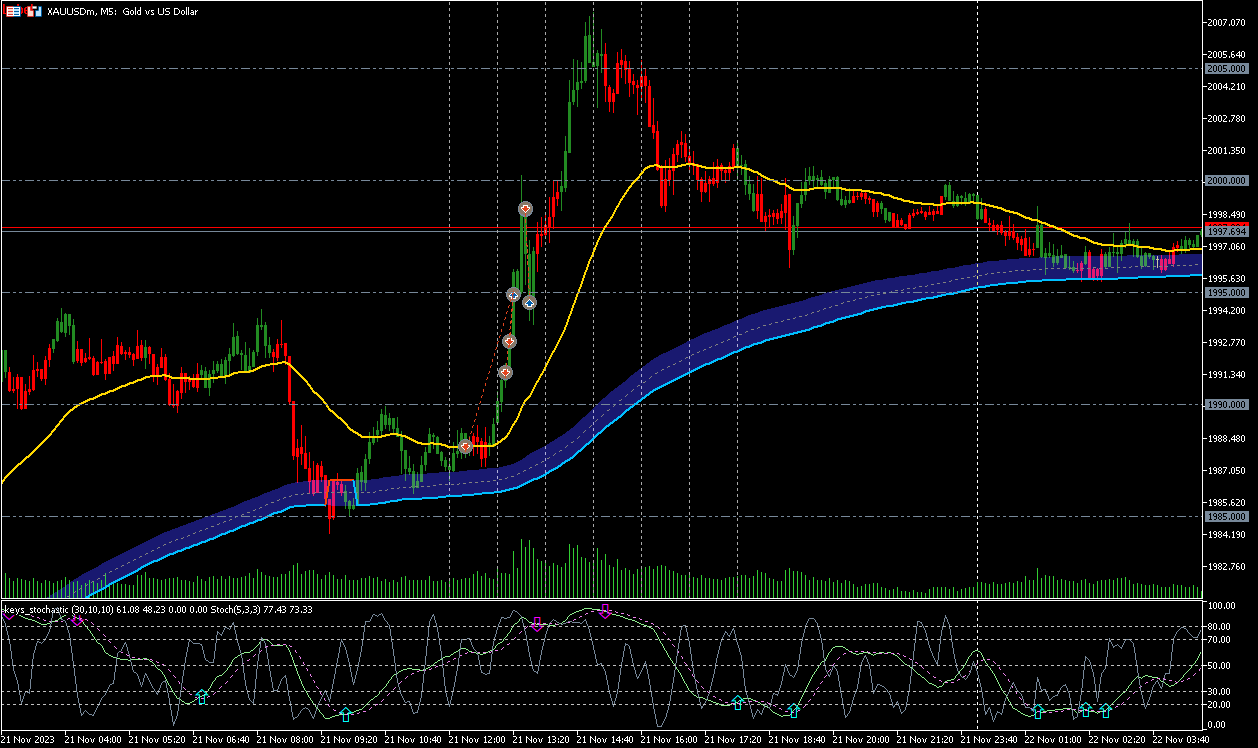The image size is (1258, 748).
Task: Click the cyan up arrow near 21 Nov 18:40
Action: (x=794, y=711)
